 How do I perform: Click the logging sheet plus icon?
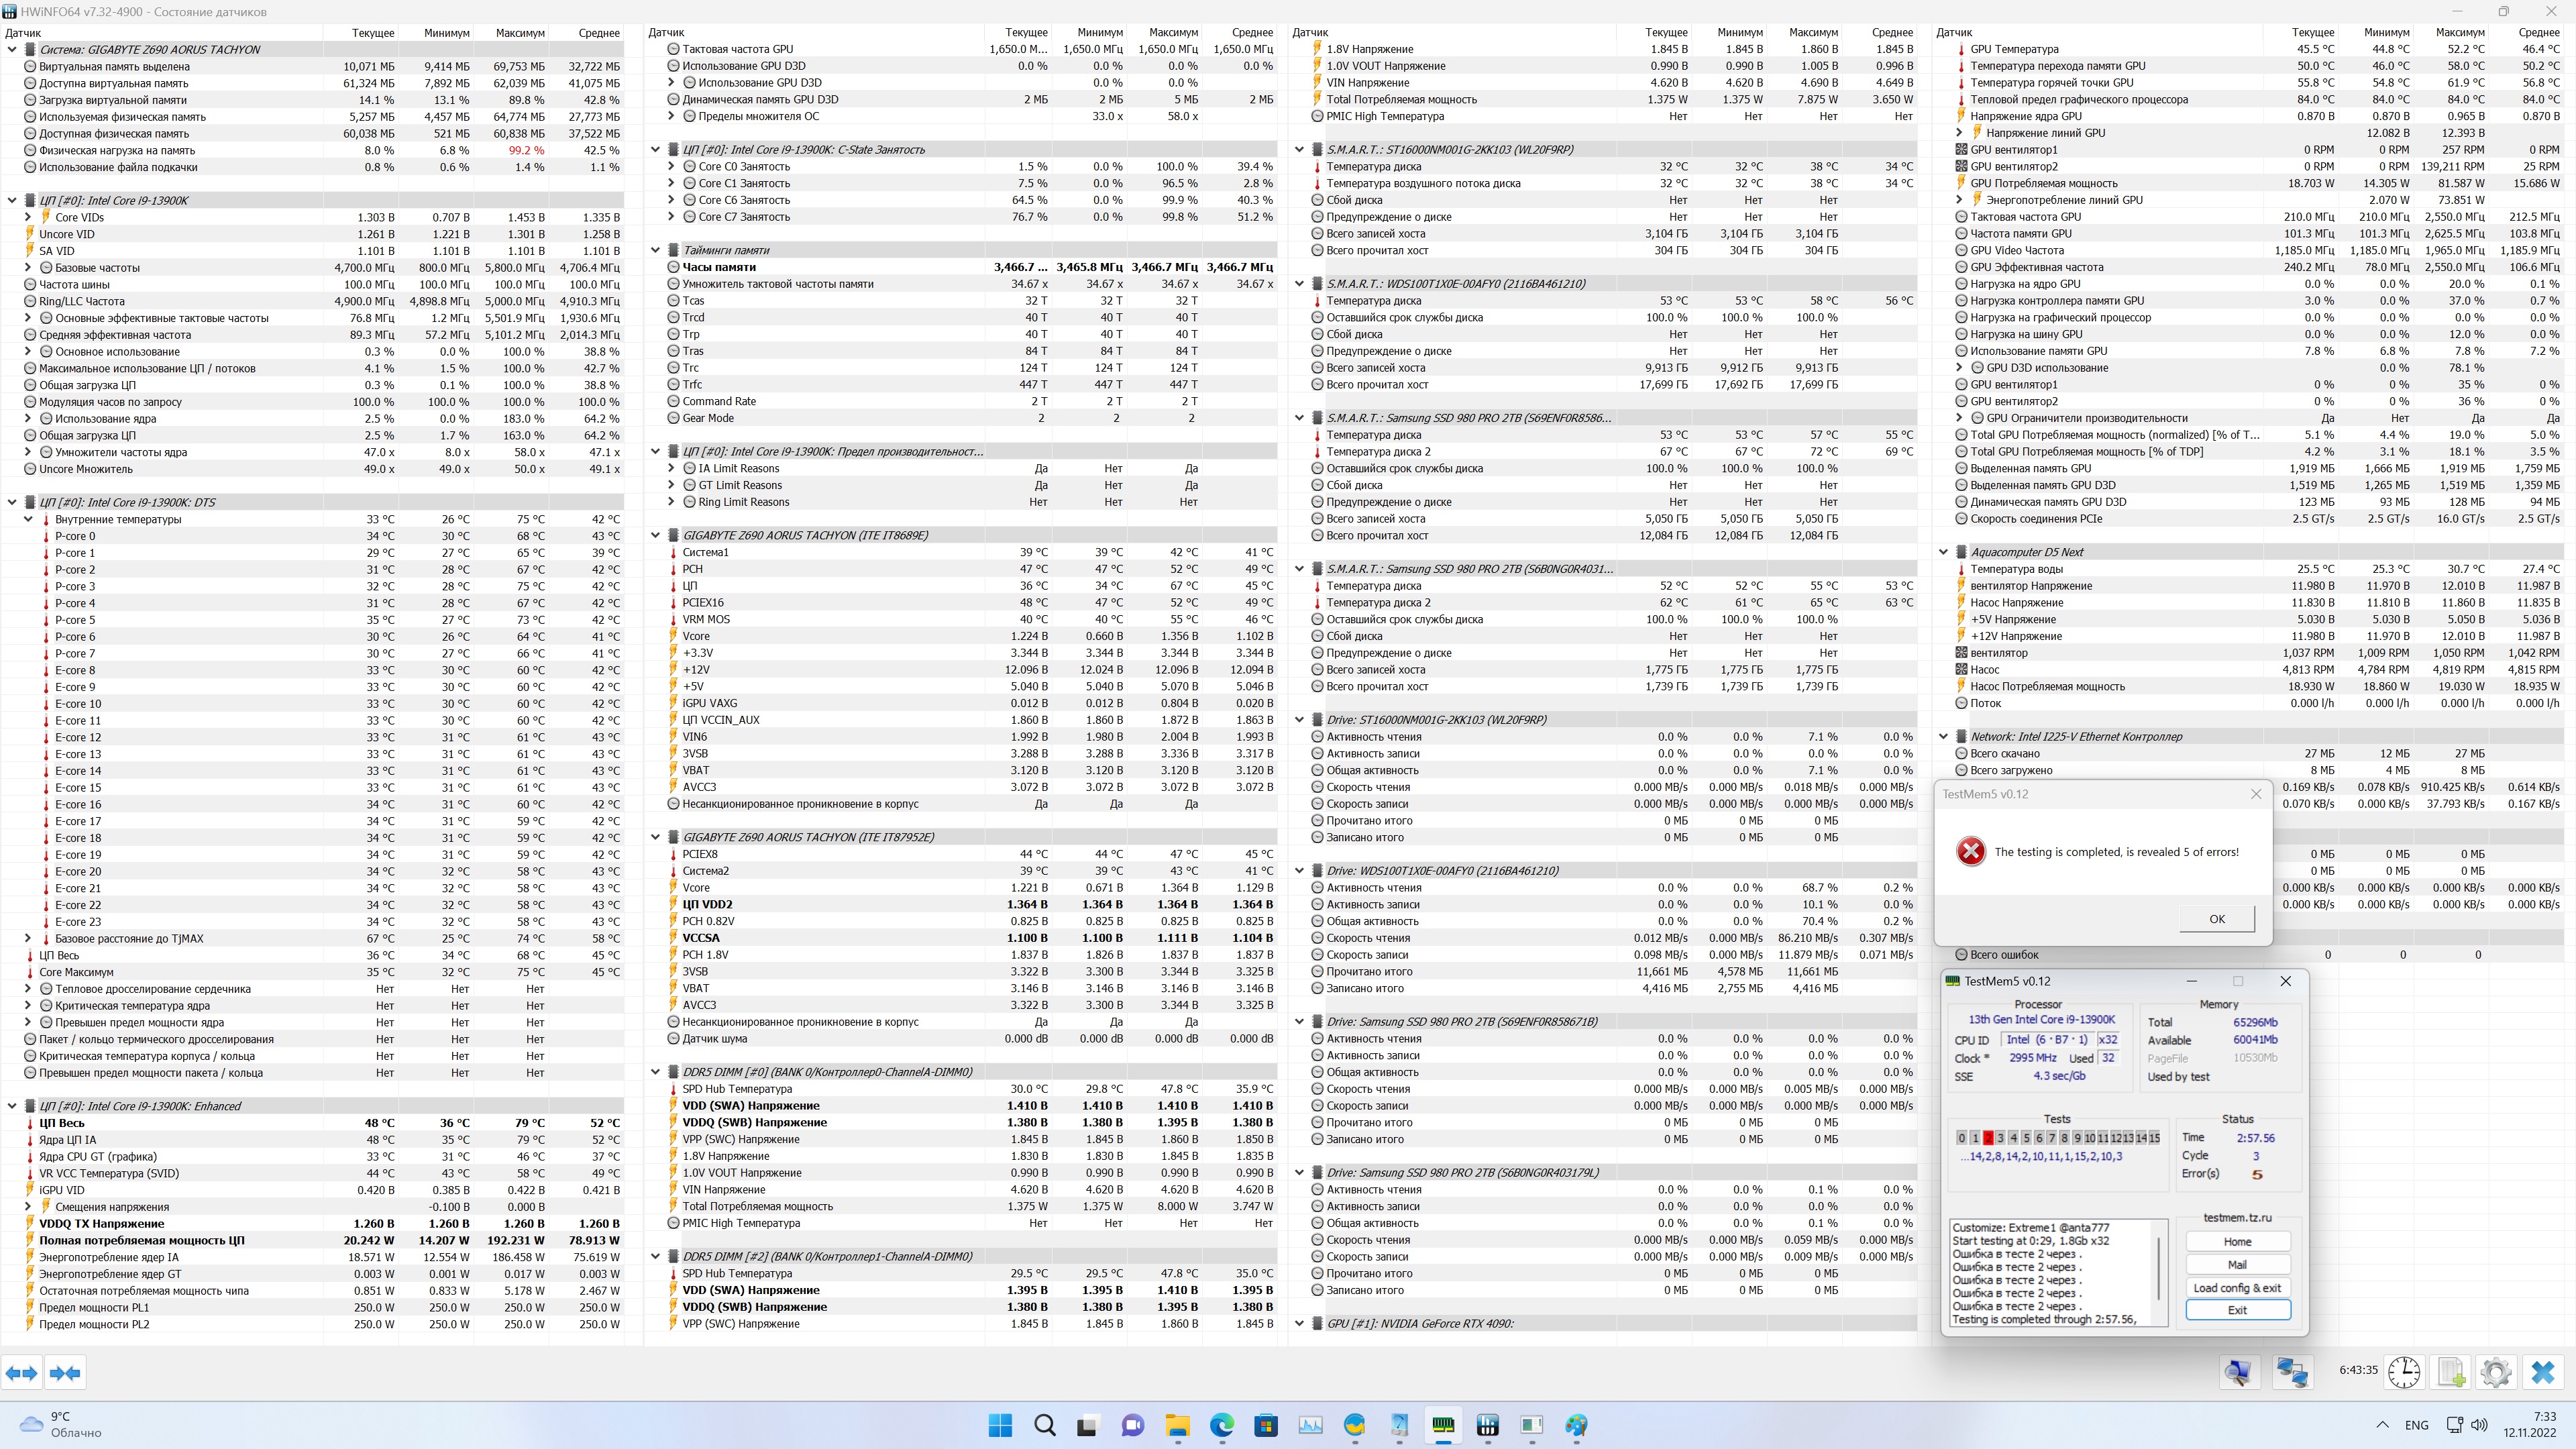(2450, 1372)
